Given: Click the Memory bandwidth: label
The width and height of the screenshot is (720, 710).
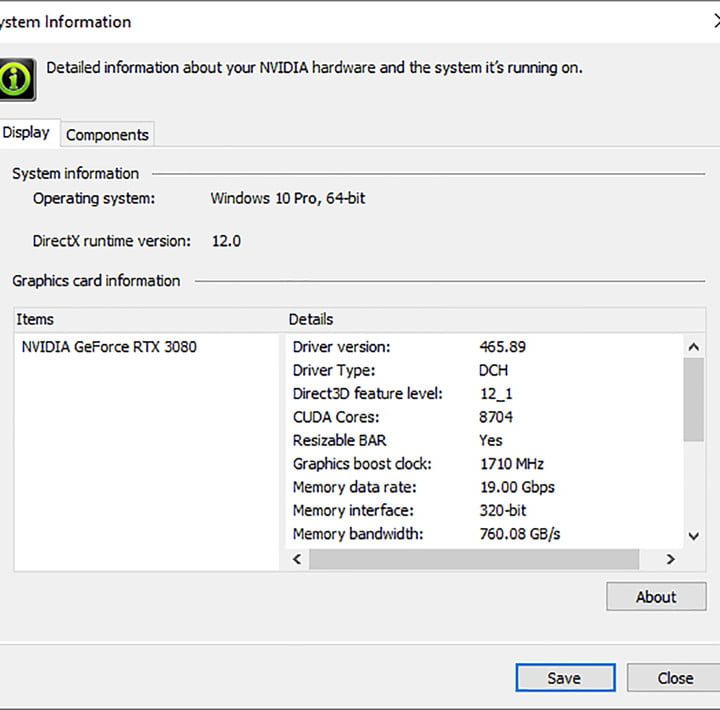Looking at the screenshot, I should pyautogui.click(x=358, y=534).
